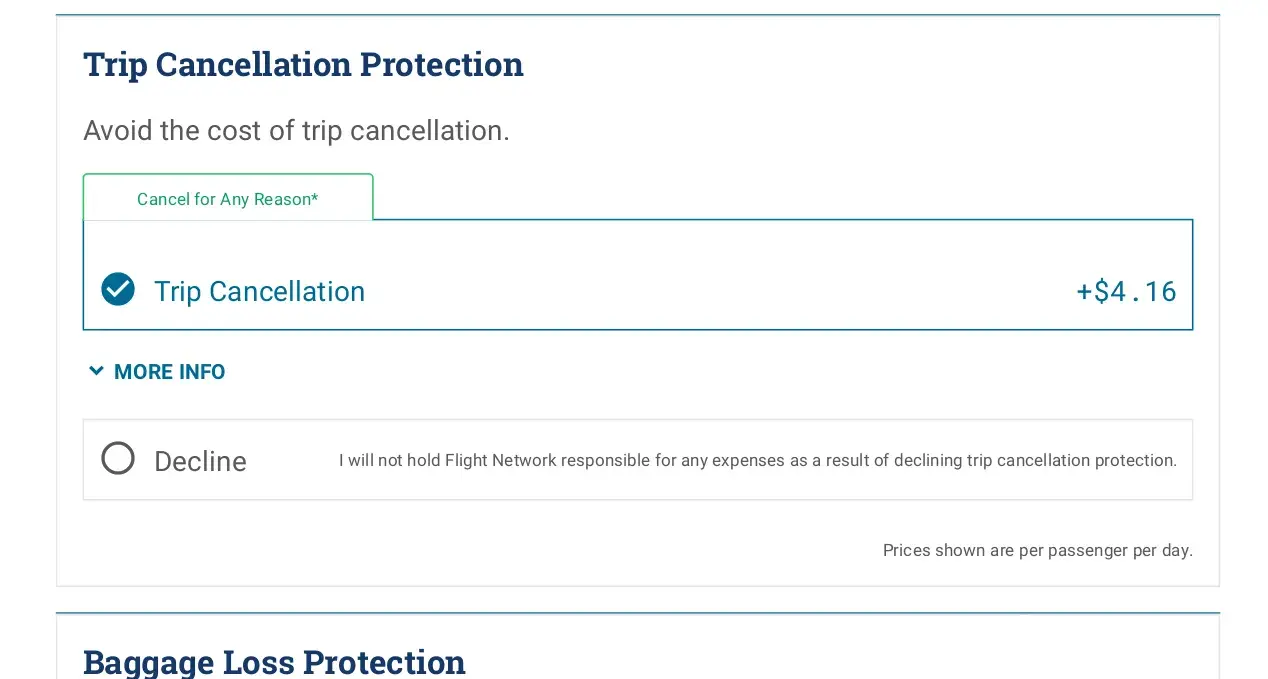Click the 'Prices shown are per passenger' note
Viewport: 1268px width, 679px height.
click(x=1037, y=550)
